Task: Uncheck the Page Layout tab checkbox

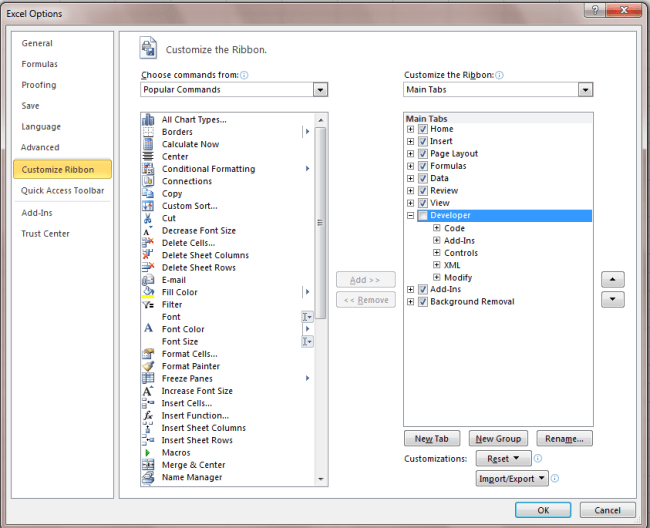Action: (x=423, y=154)
